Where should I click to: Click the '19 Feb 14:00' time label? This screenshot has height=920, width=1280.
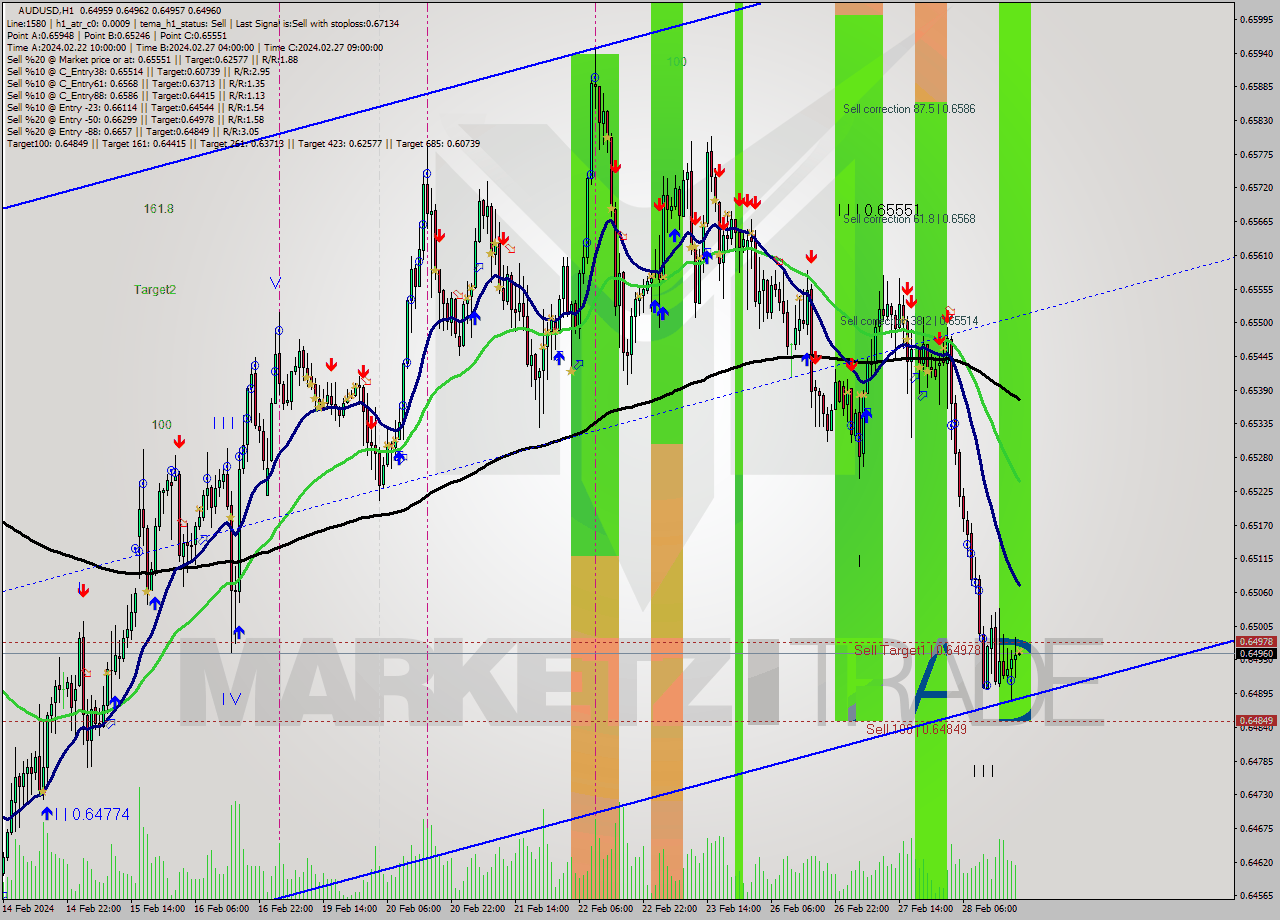(350, 910)
